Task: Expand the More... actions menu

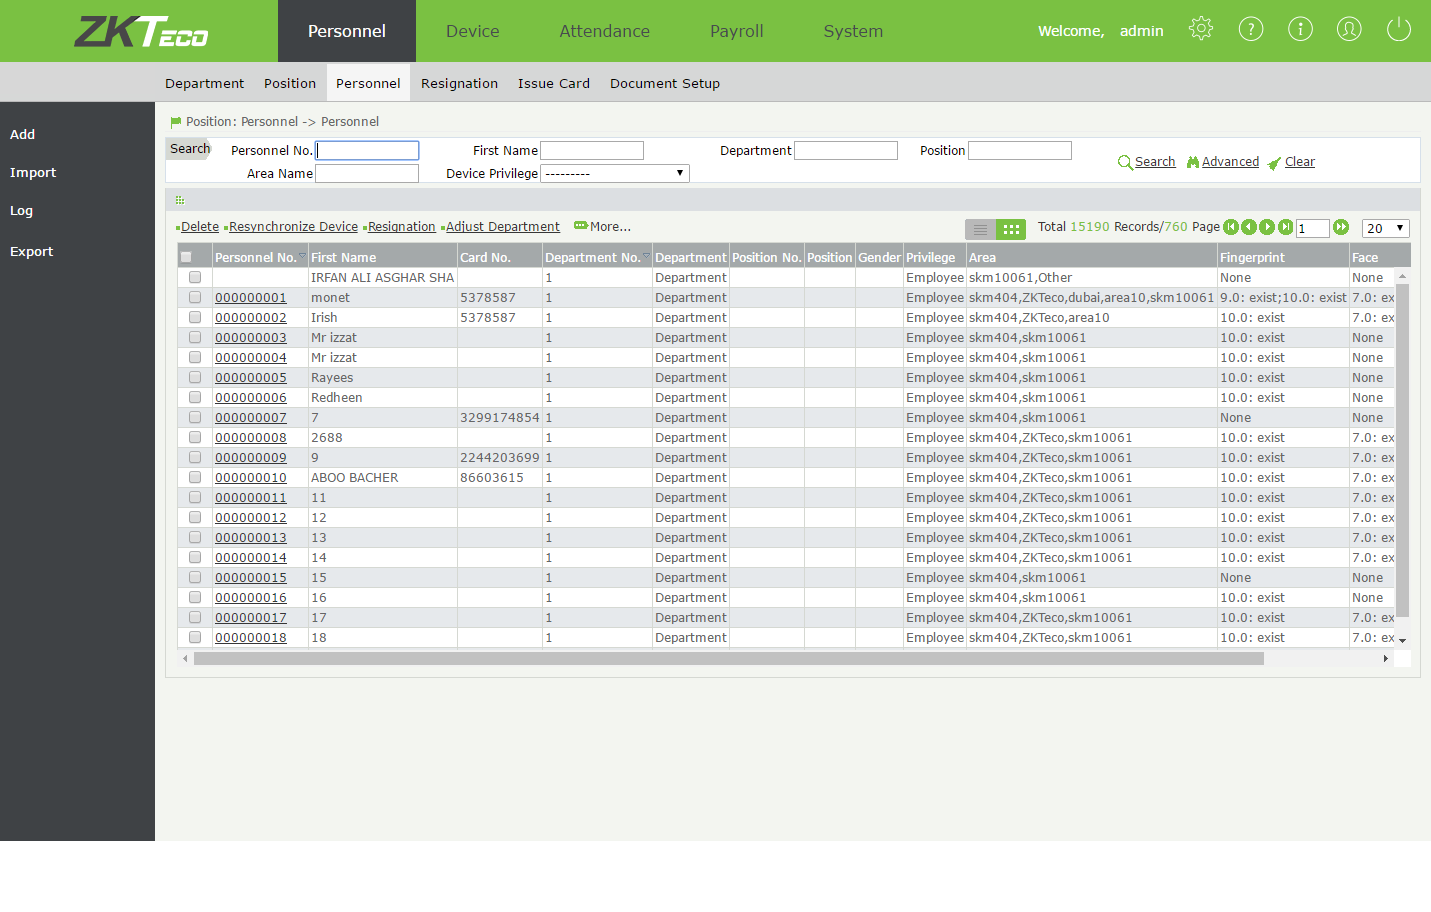Action: pos(603,227)
